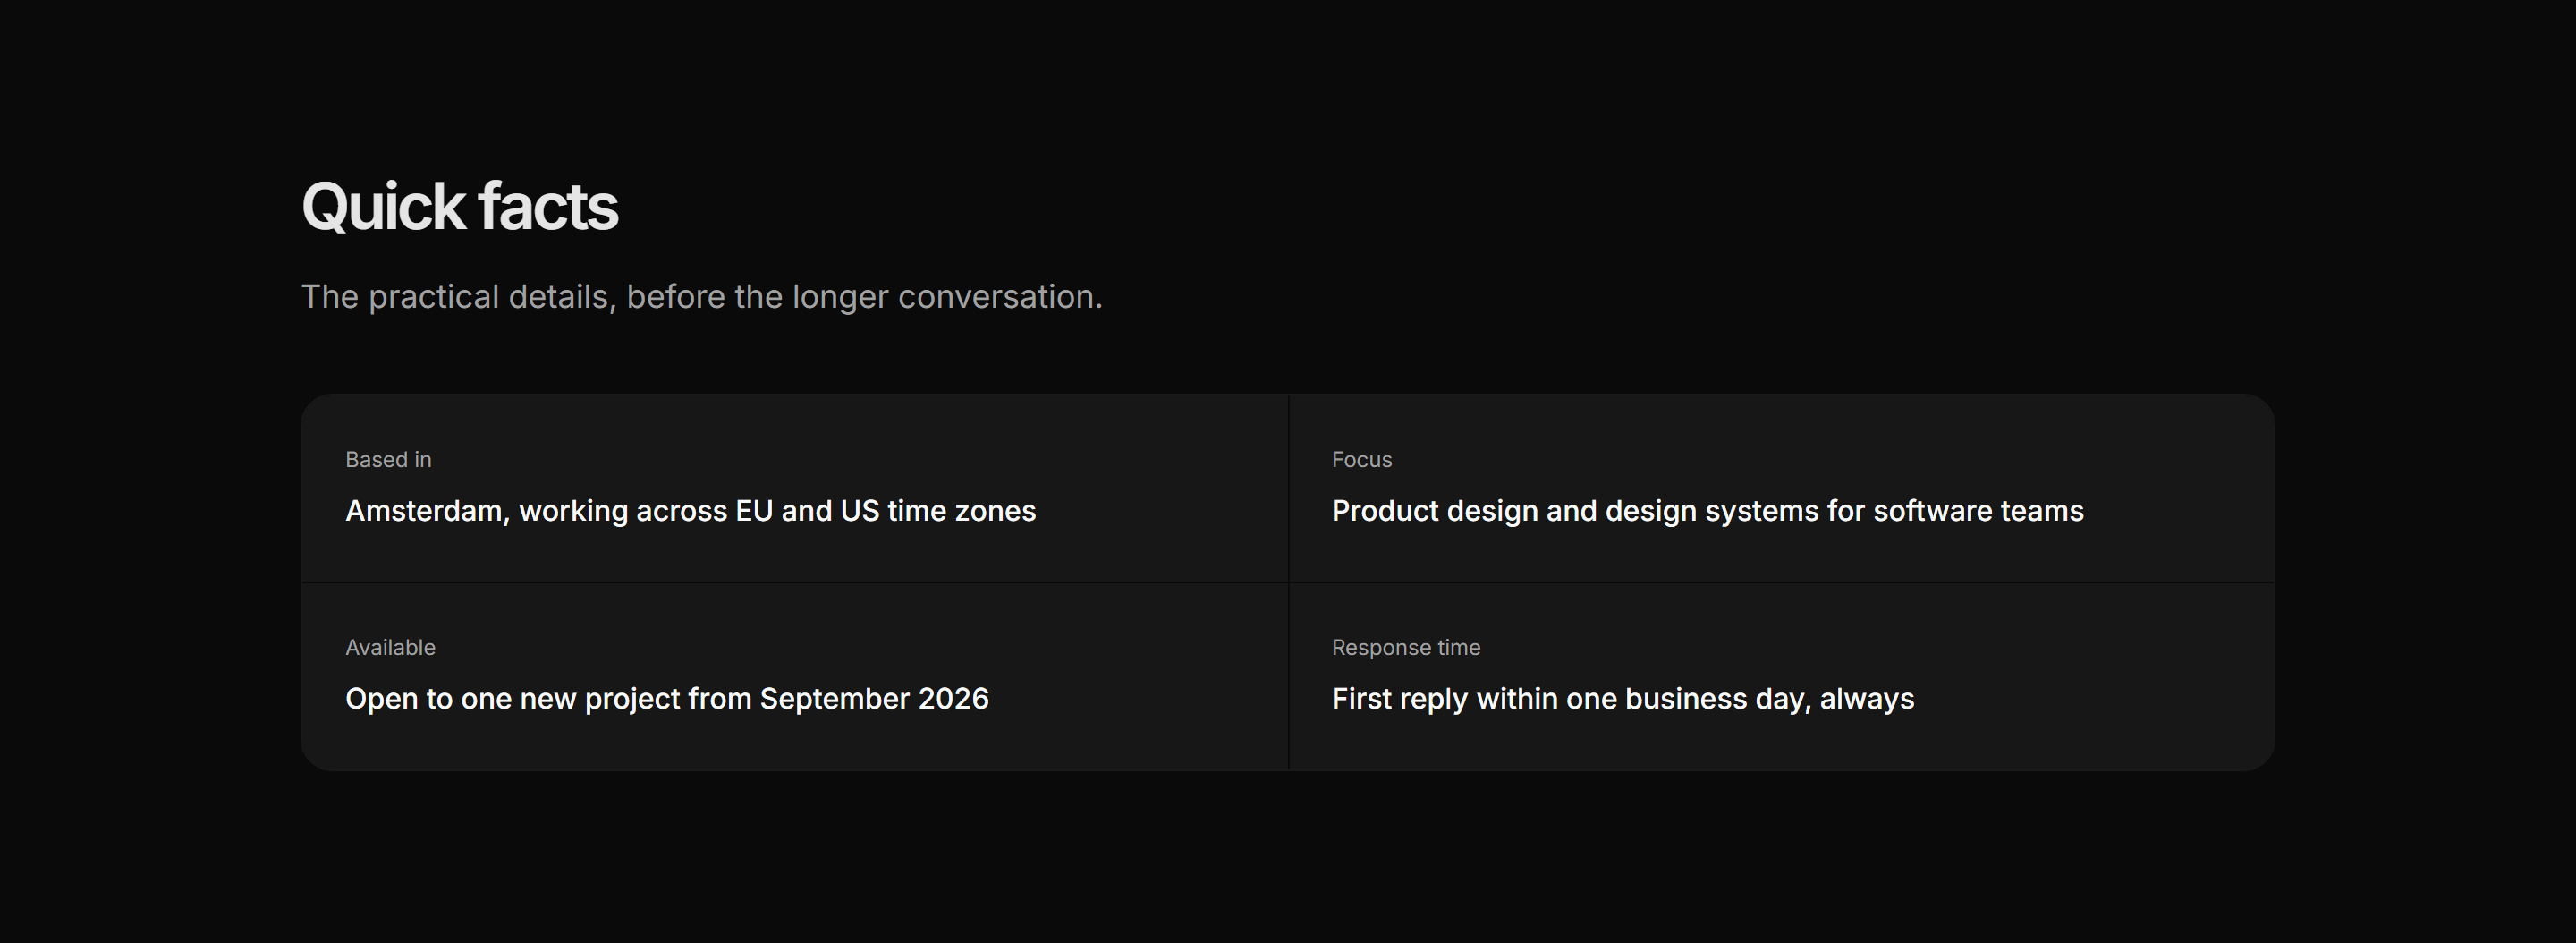This screenshot has height=943, width=2576.
Task: Click the 'Available' label
Action: click(x=390, y=647)
